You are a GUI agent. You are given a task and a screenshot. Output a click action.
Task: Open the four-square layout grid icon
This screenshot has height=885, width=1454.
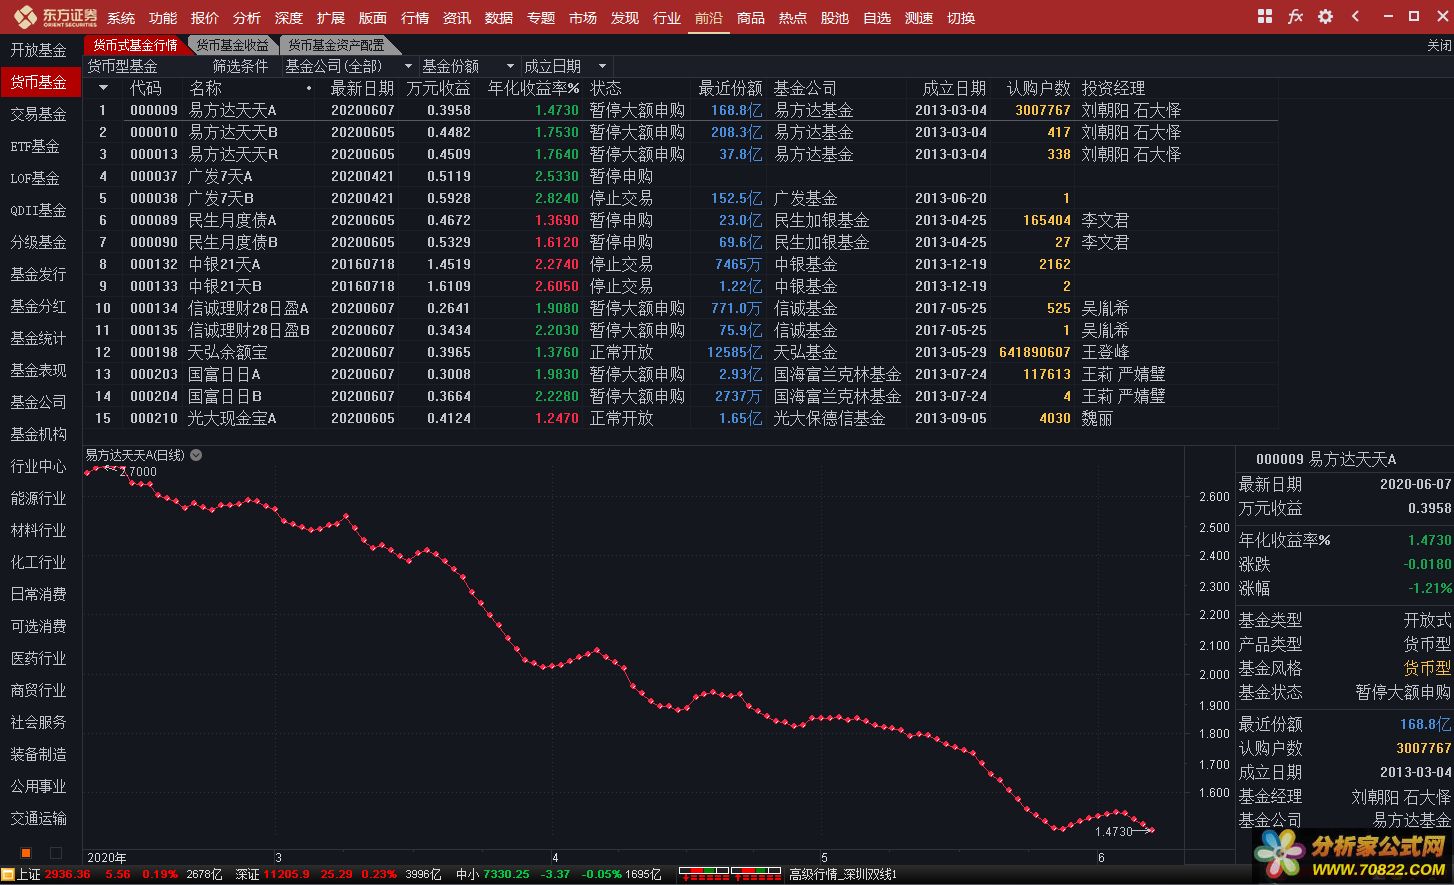tap(1265, 16)
